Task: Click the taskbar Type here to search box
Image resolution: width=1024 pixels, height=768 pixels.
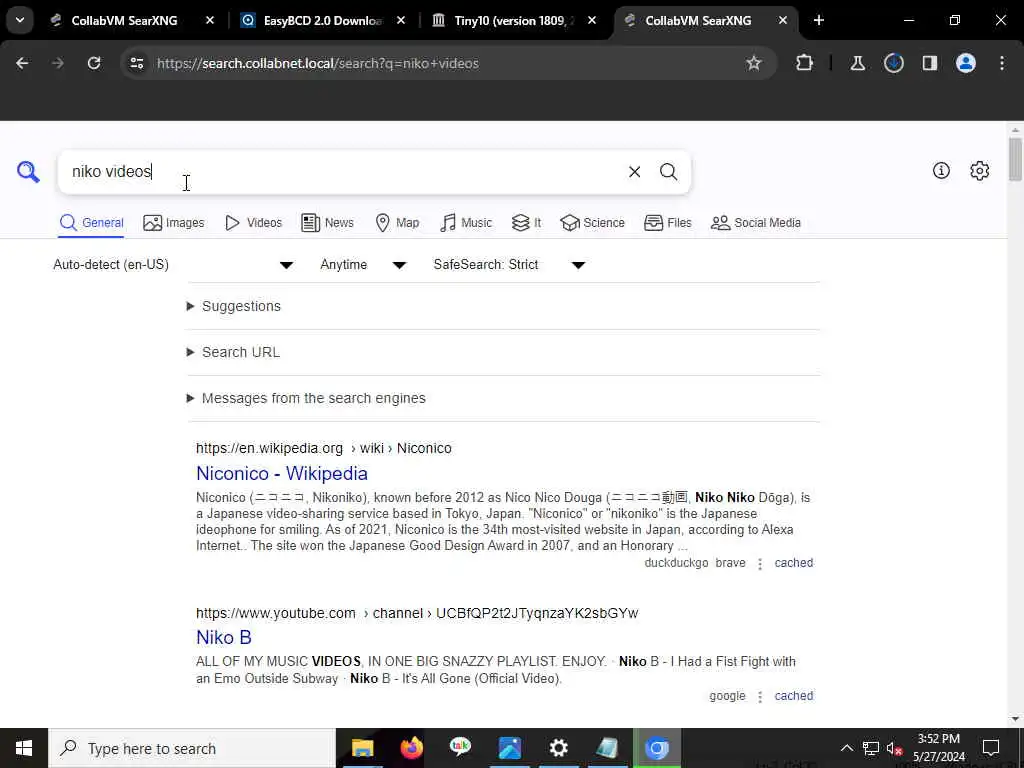Action: (x=192, y=748)
